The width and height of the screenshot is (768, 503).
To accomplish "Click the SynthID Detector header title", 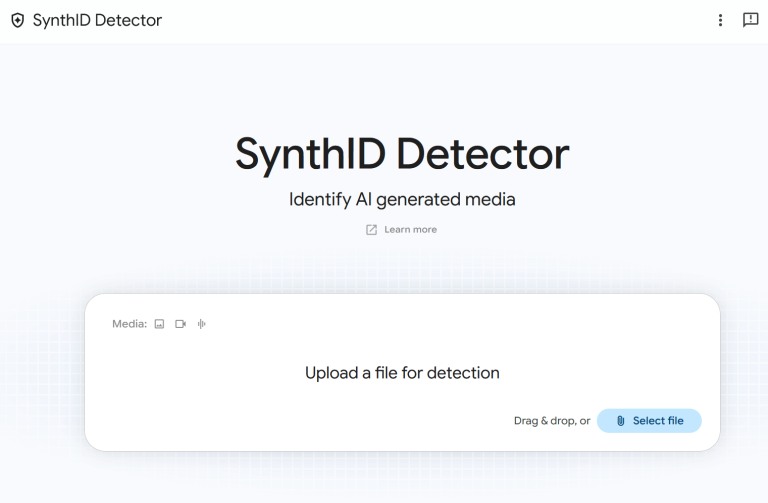I will point(97,20).
